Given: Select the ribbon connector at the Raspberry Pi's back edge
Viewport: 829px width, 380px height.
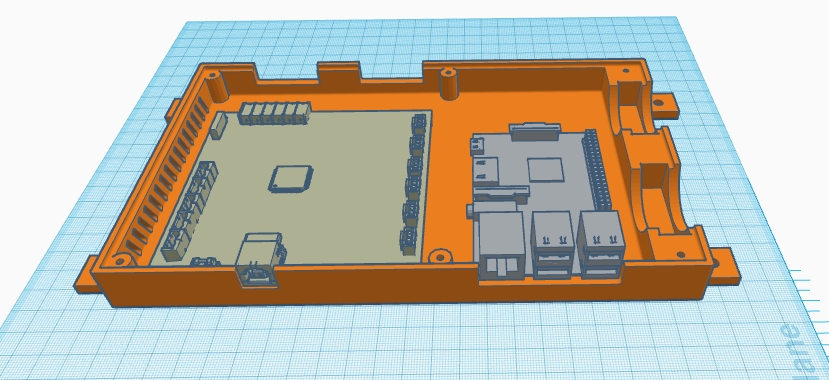Looking at the screenshot, I should (x=534, y=131).
